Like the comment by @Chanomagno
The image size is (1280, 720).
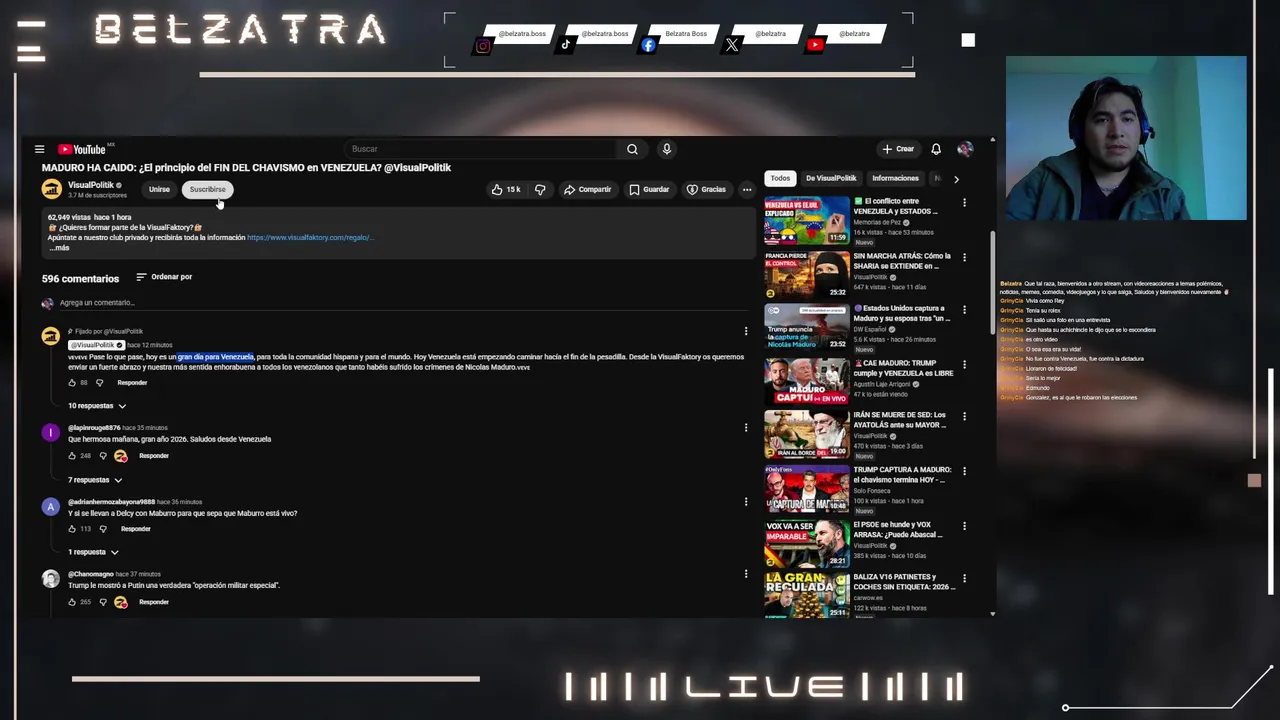pyautogui.click(x=72, y=602)
